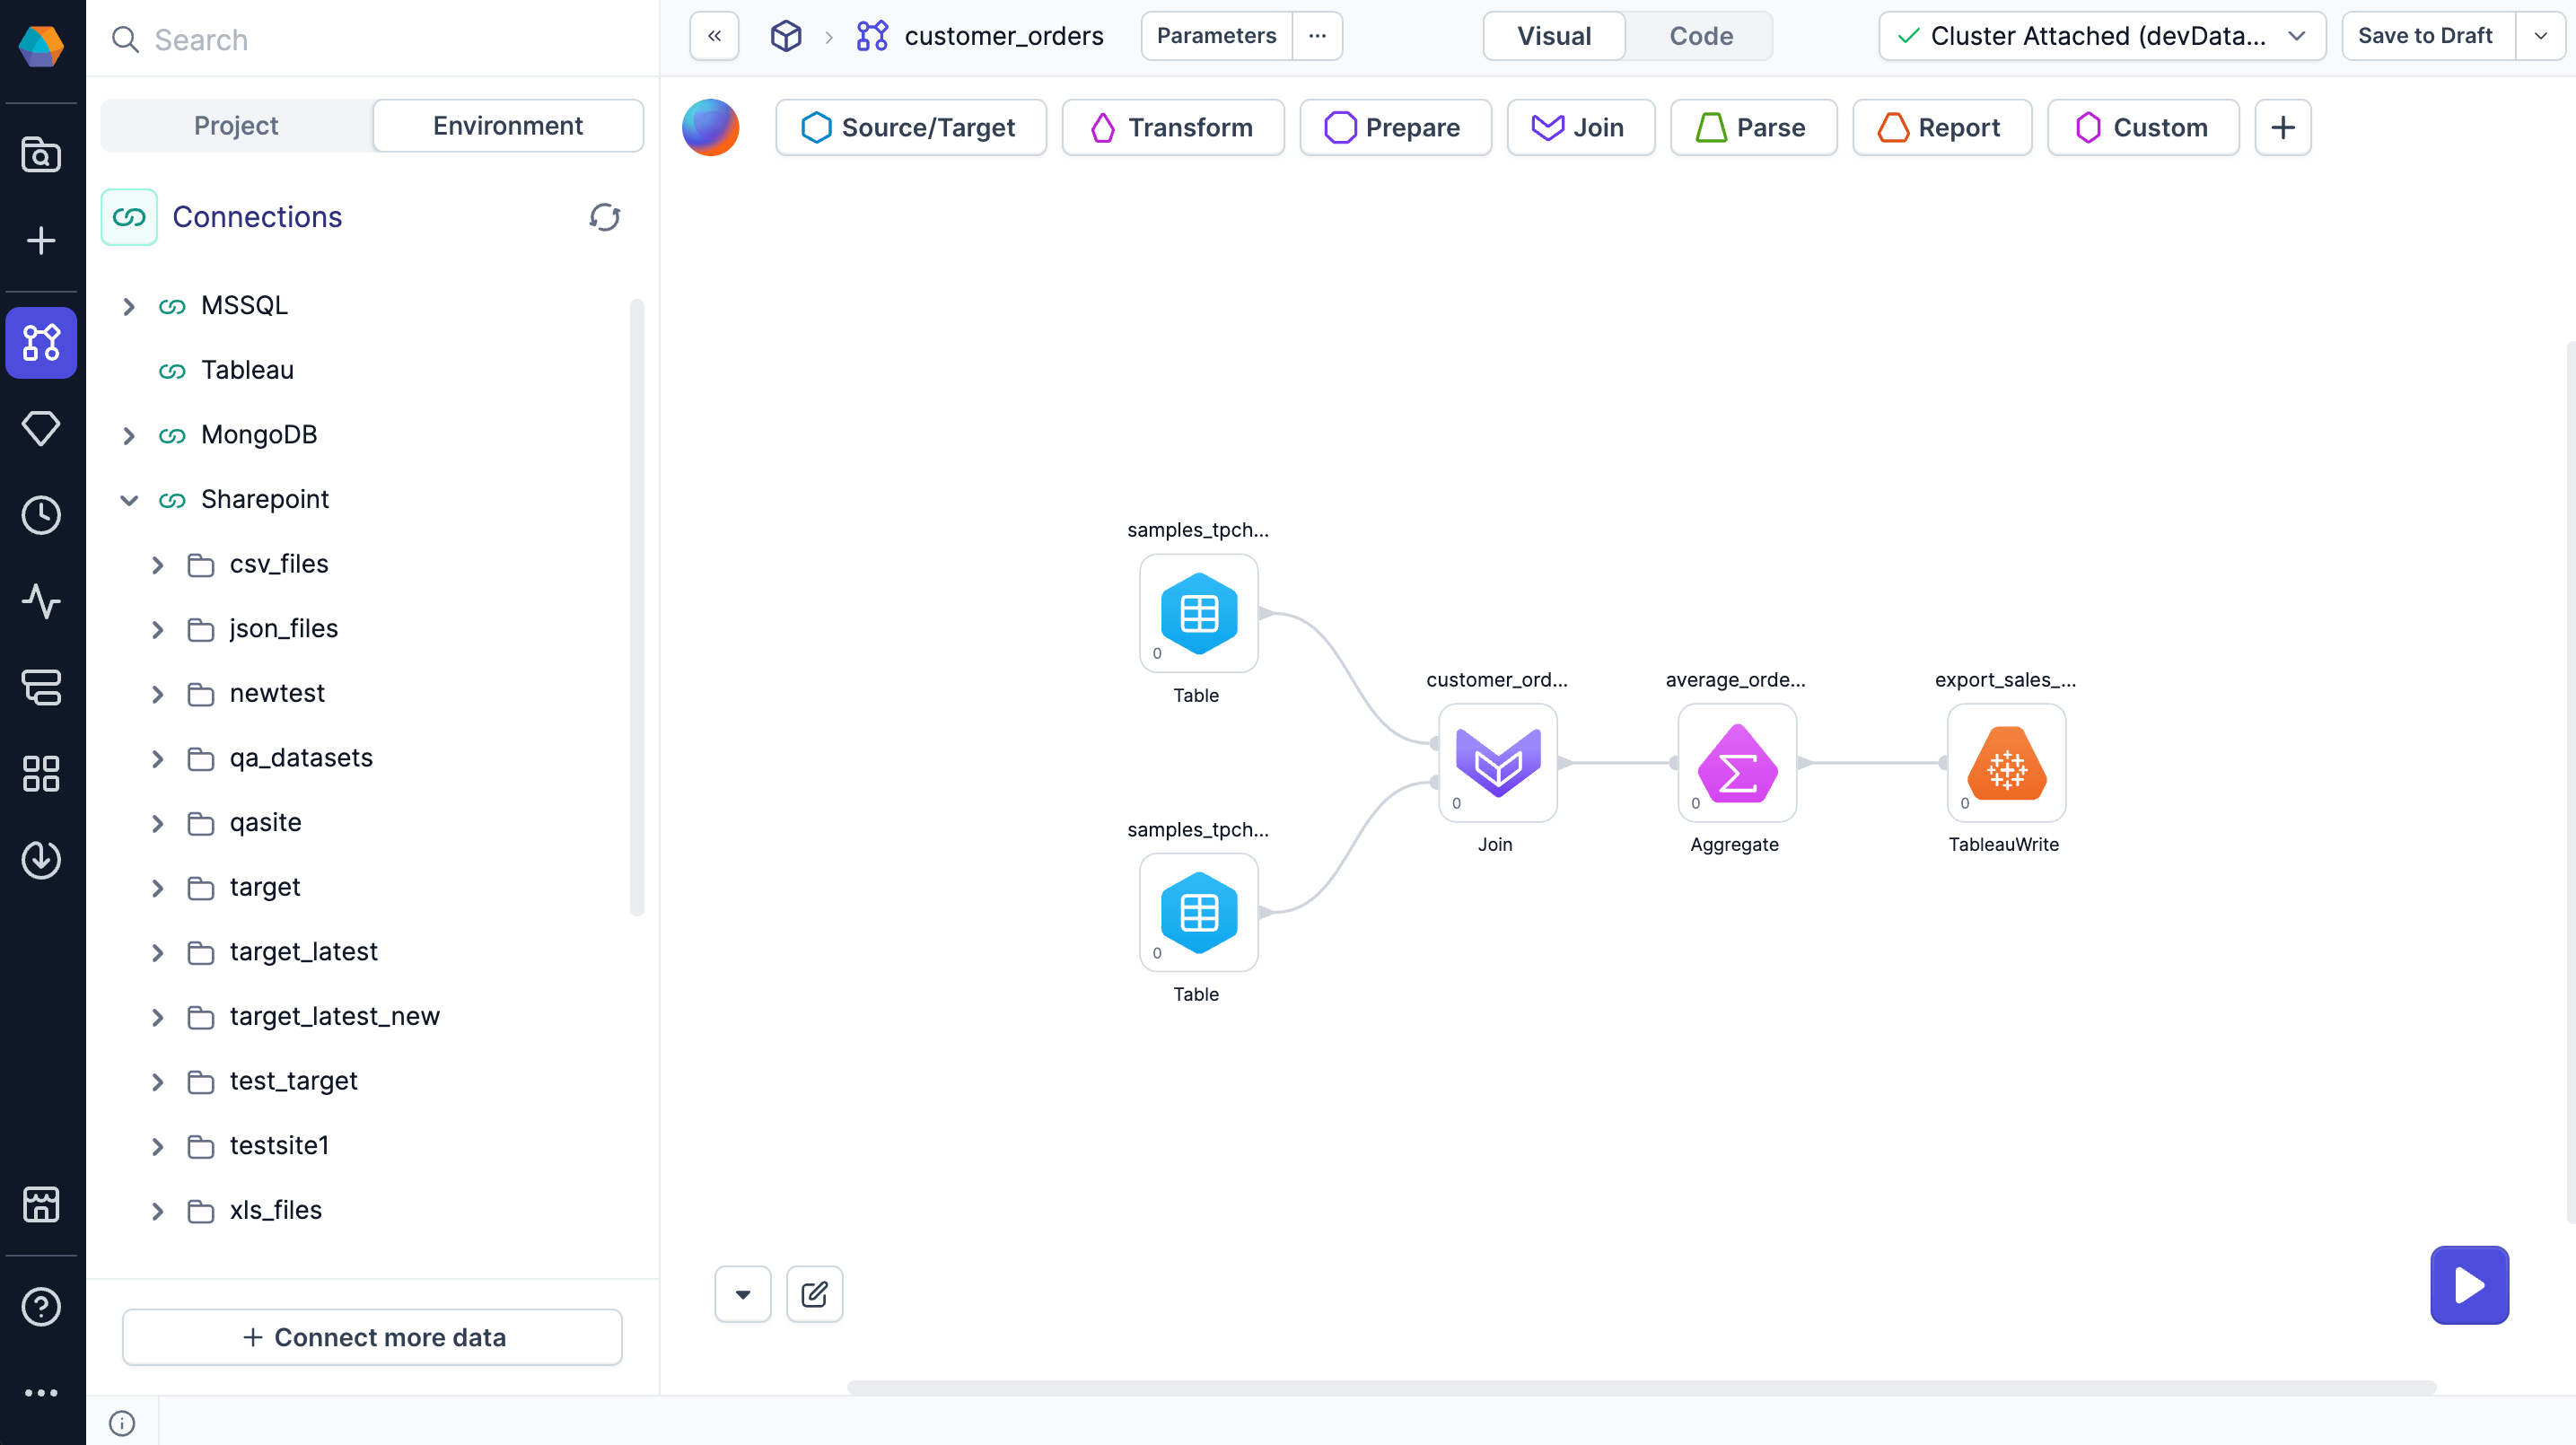2576x1445 pixels.
Task: Open the Save to Draft dropdown arrow
Action: click(2540, 36)
